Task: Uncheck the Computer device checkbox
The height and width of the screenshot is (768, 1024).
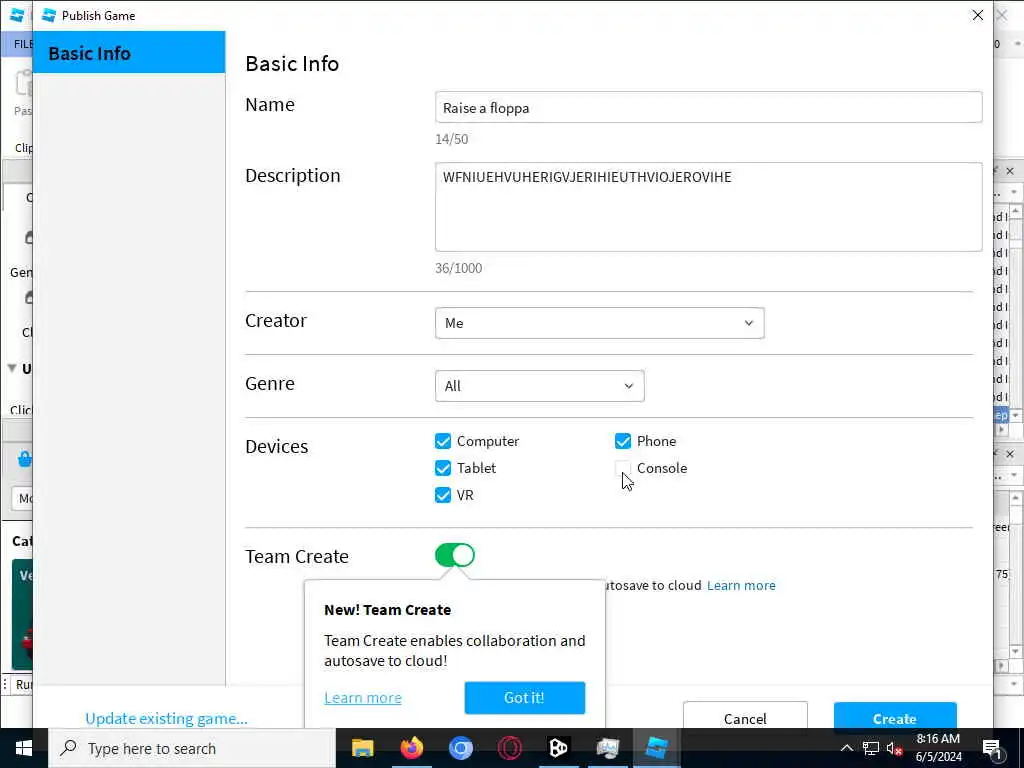Action: (x=443, y=441)
